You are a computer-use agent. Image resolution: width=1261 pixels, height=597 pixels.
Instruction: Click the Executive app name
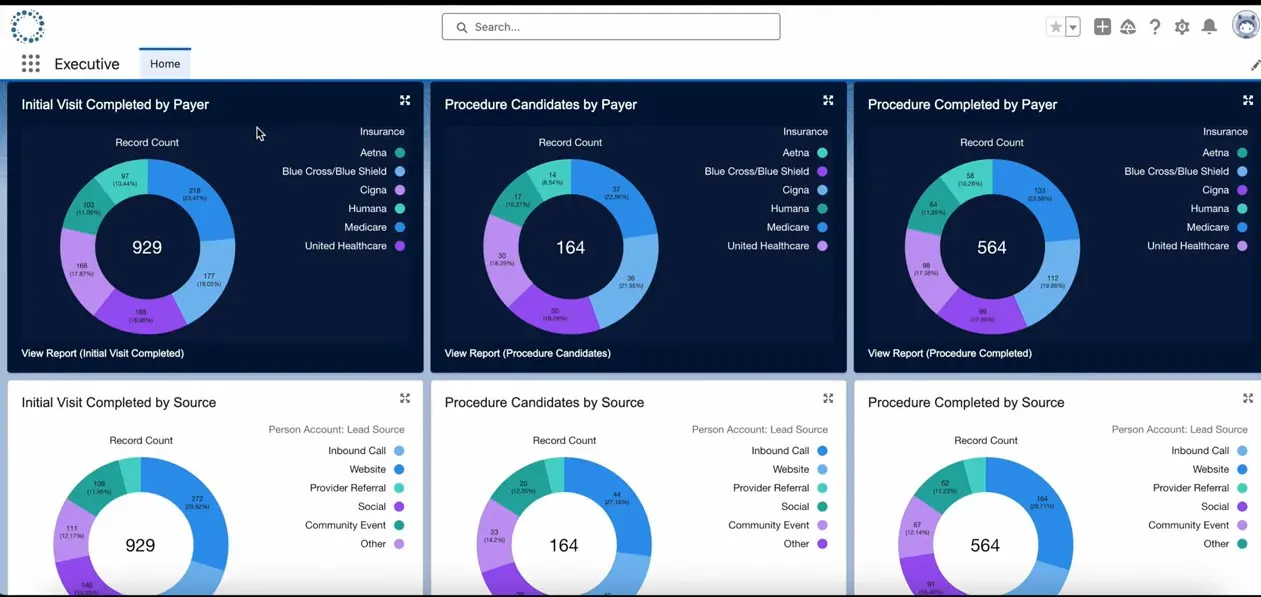[x=87, y=64]
